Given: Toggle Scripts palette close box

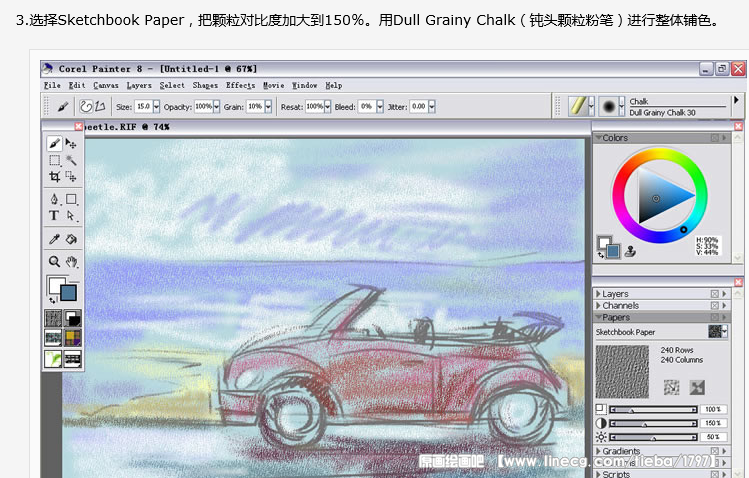Looking at the screenshot, I should [x=715, y=474].
